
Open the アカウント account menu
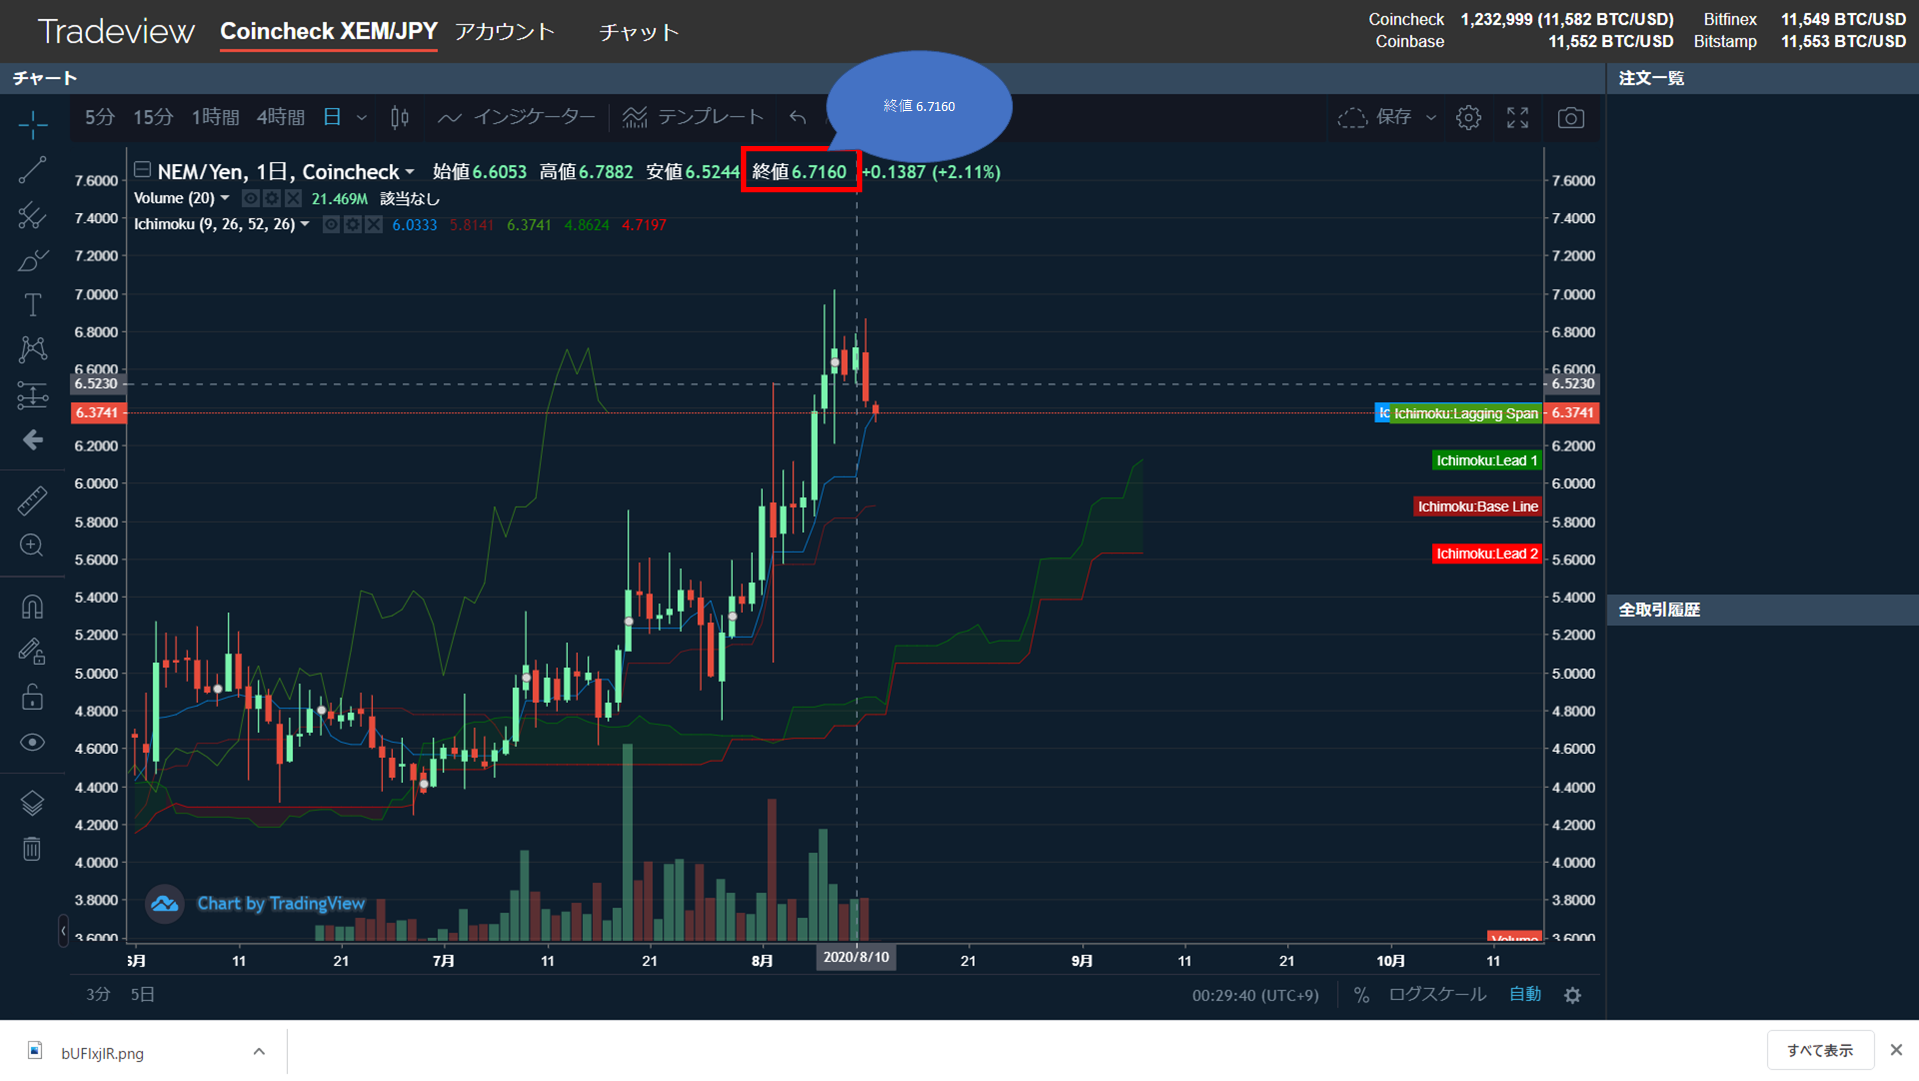point(505,32)
